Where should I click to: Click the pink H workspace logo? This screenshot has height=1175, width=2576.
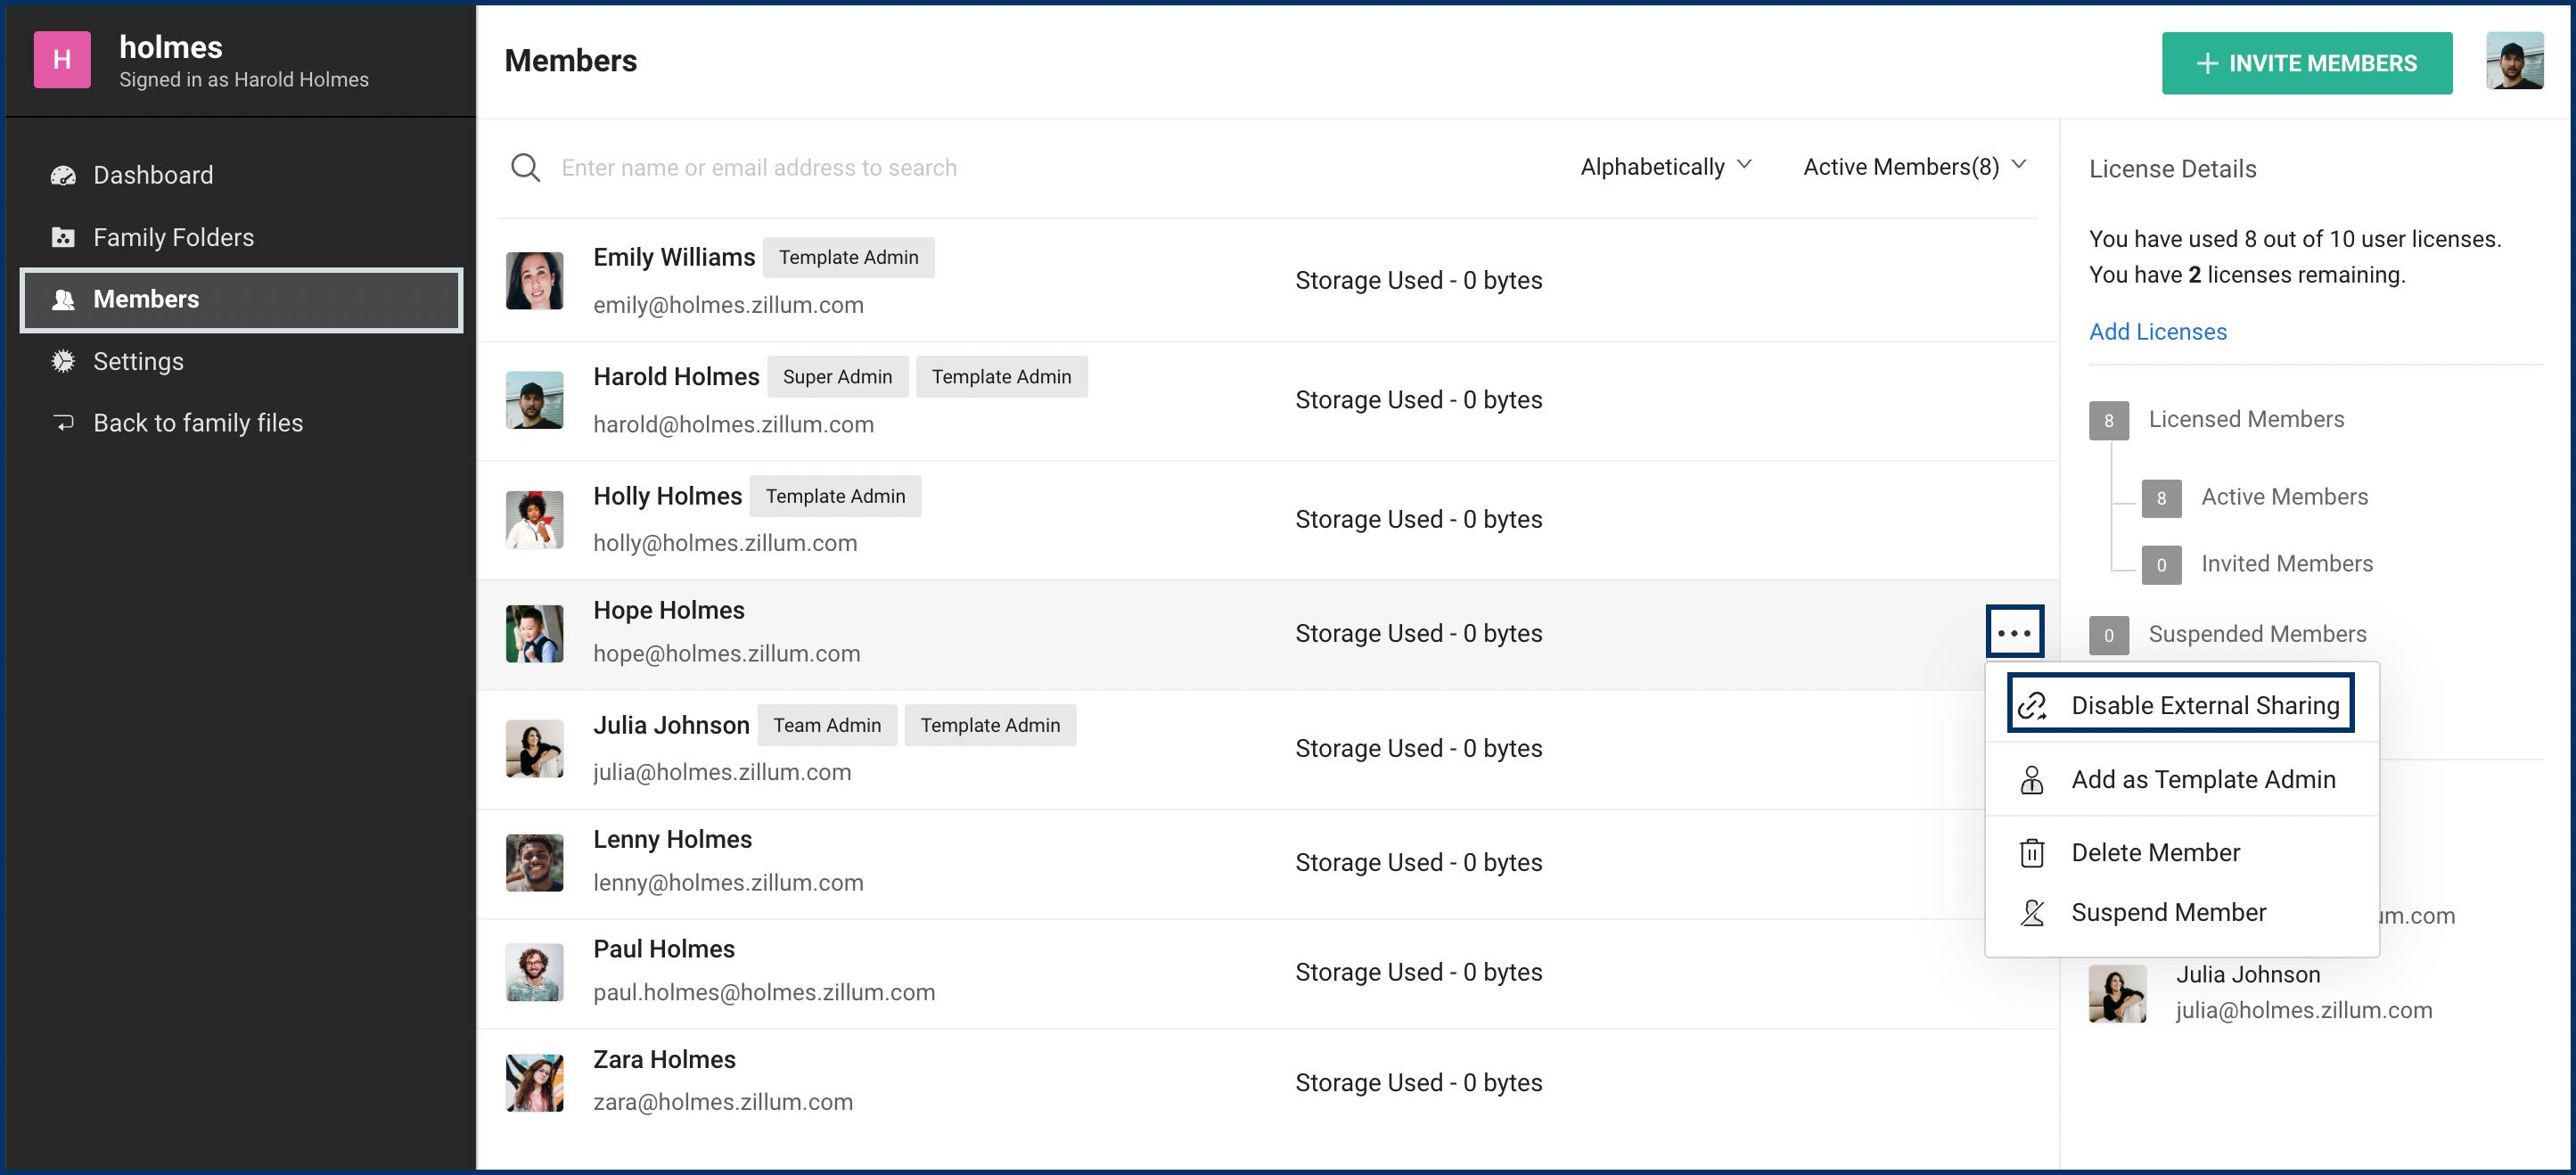[x=62, y=60]
